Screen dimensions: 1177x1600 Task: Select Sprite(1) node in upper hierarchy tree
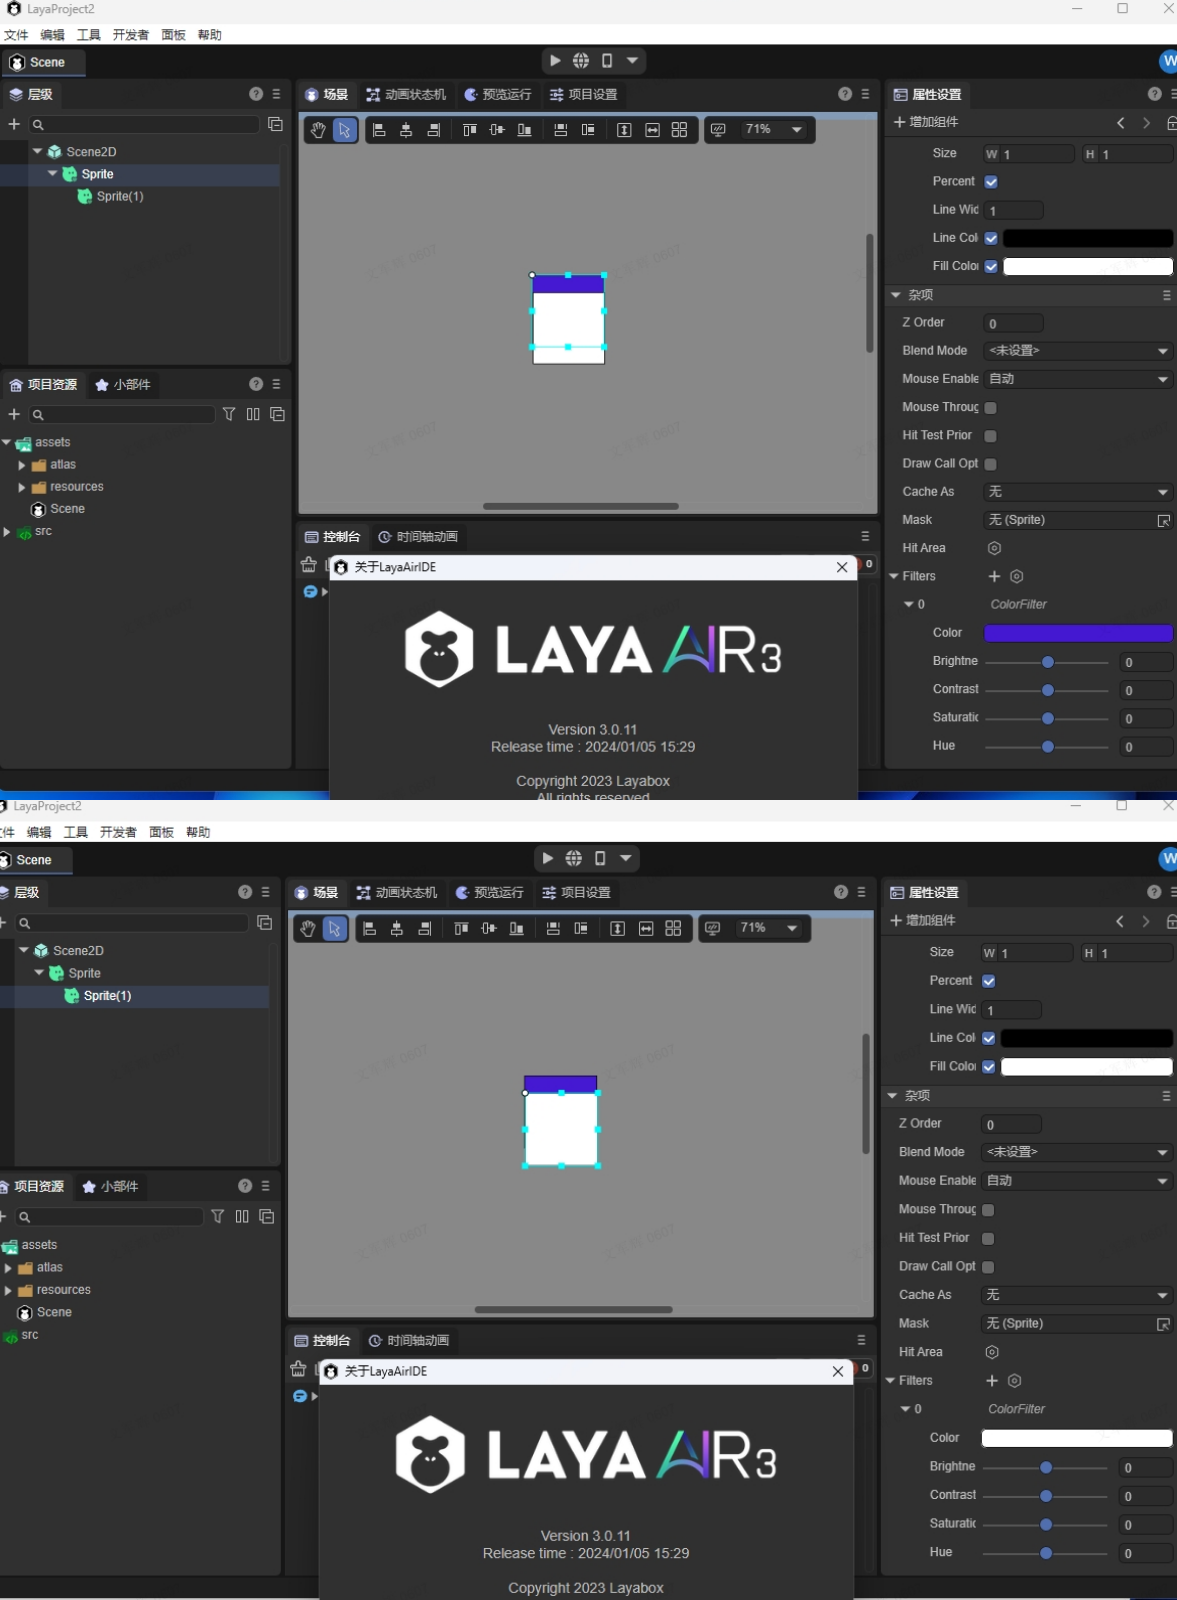coord(120,197)
